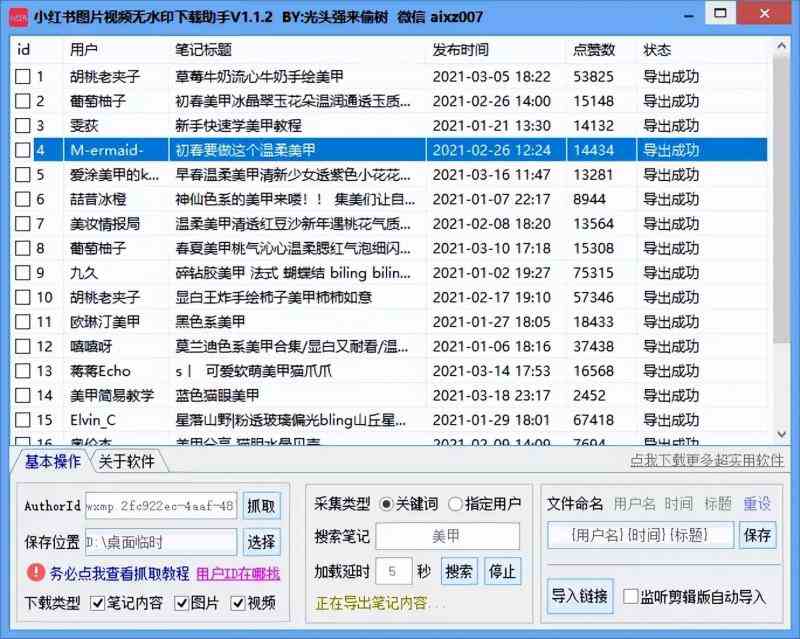Click user 美妆情报局 in row 7

click(105, 224)
